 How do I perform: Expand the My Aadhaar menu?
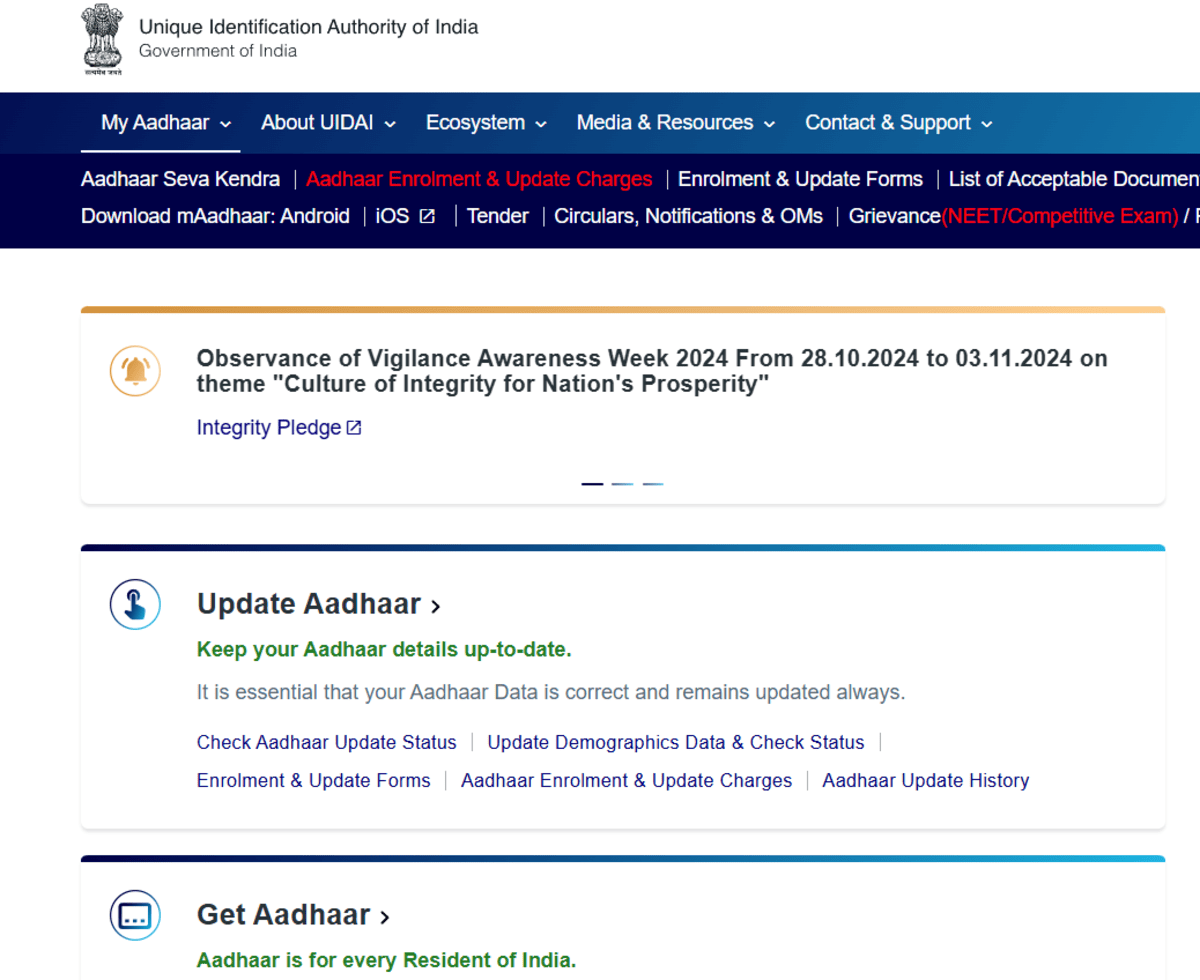click(166, 123)
